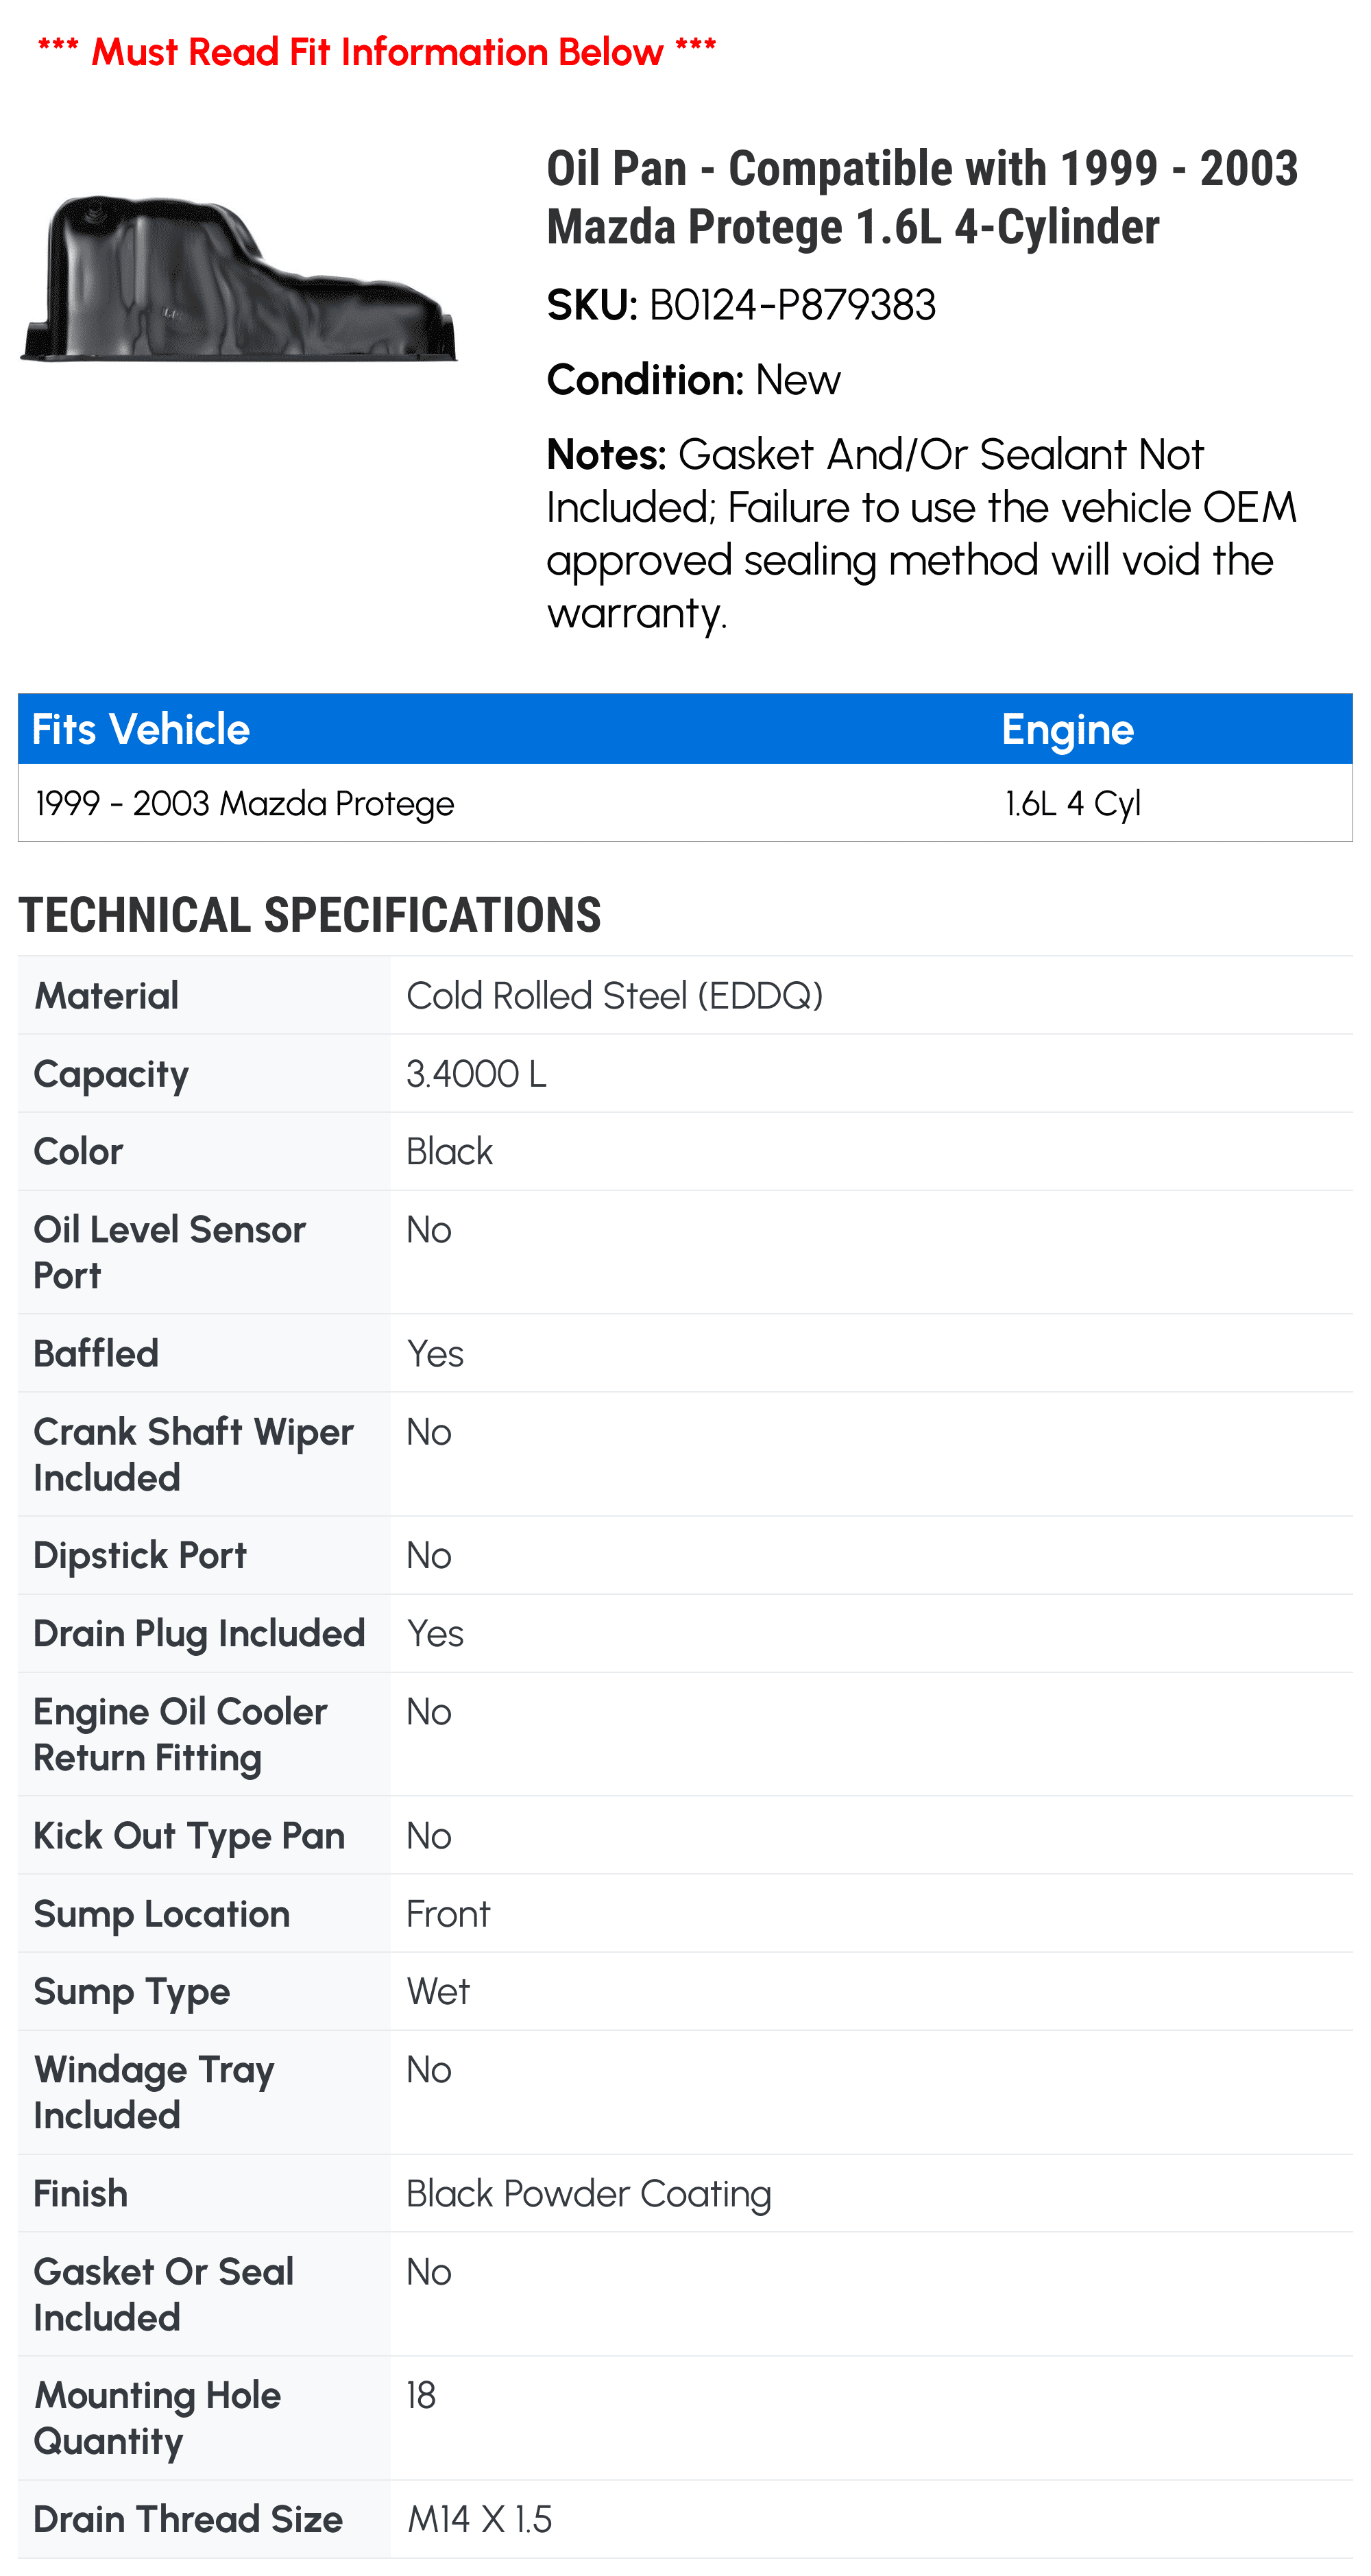The width and height of the screenshot is (1371, 2576).
Task: Click the 1.6L 4 Cyl engine cell
Action: coord(1072,803)
